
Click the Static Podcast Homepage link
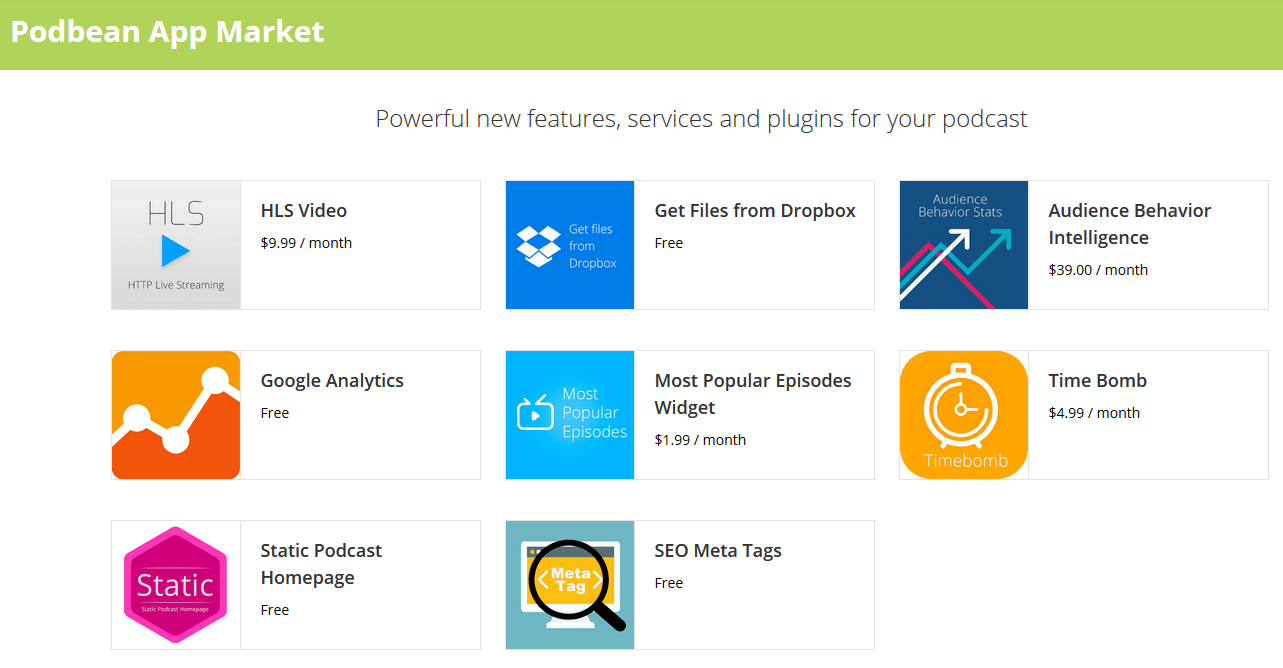pos(321,563)
